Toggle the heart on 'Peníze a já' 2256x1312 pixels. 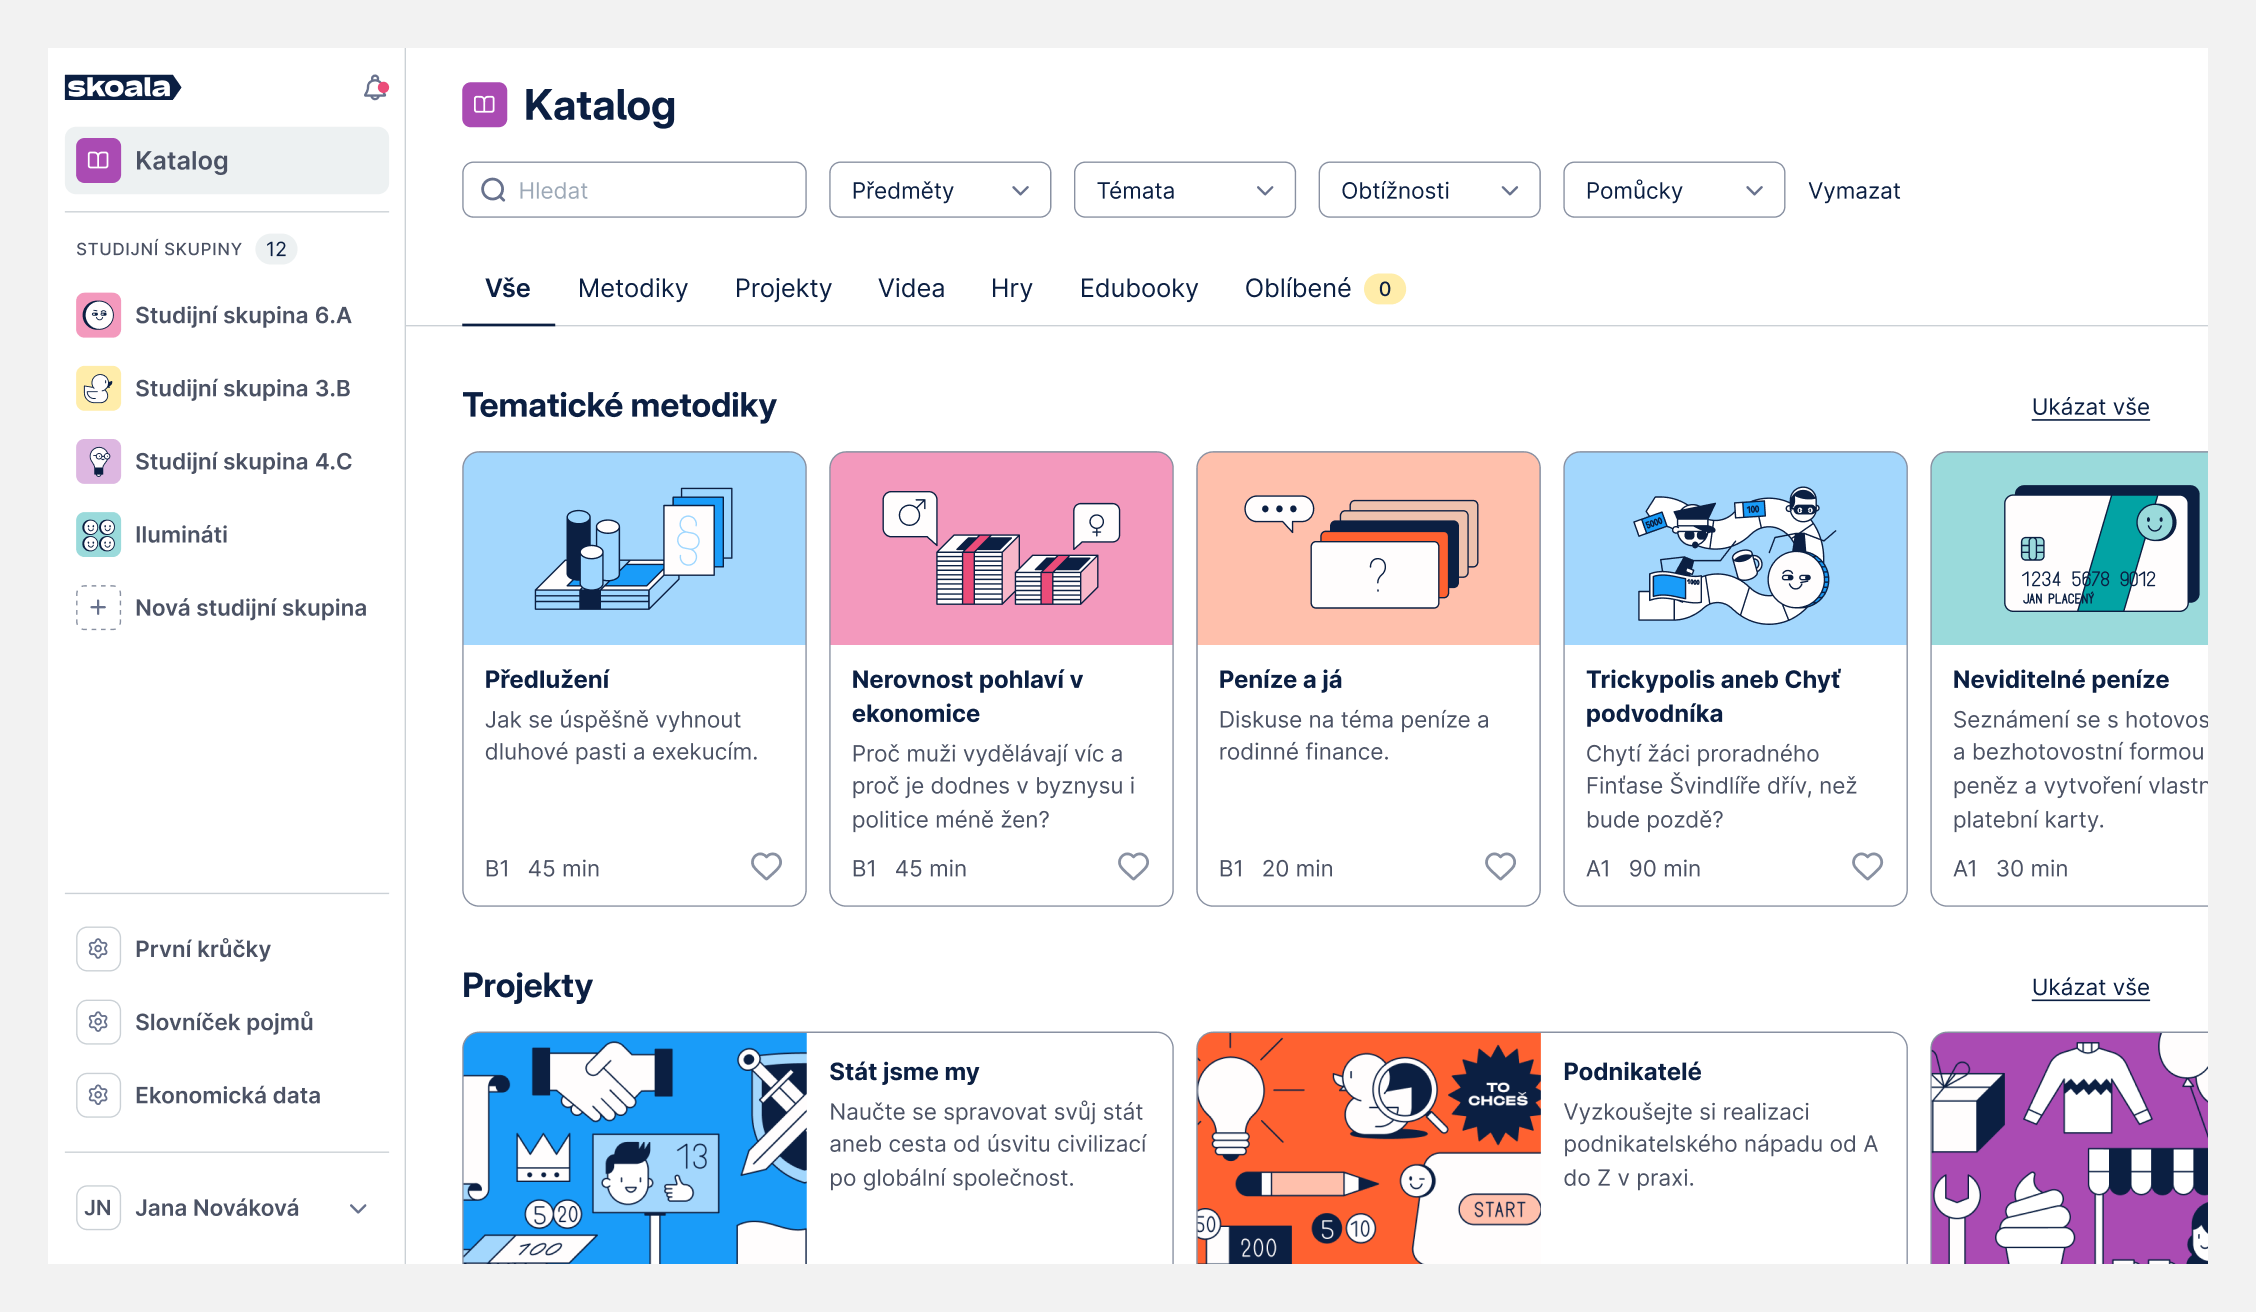(x=1500, y=866)
